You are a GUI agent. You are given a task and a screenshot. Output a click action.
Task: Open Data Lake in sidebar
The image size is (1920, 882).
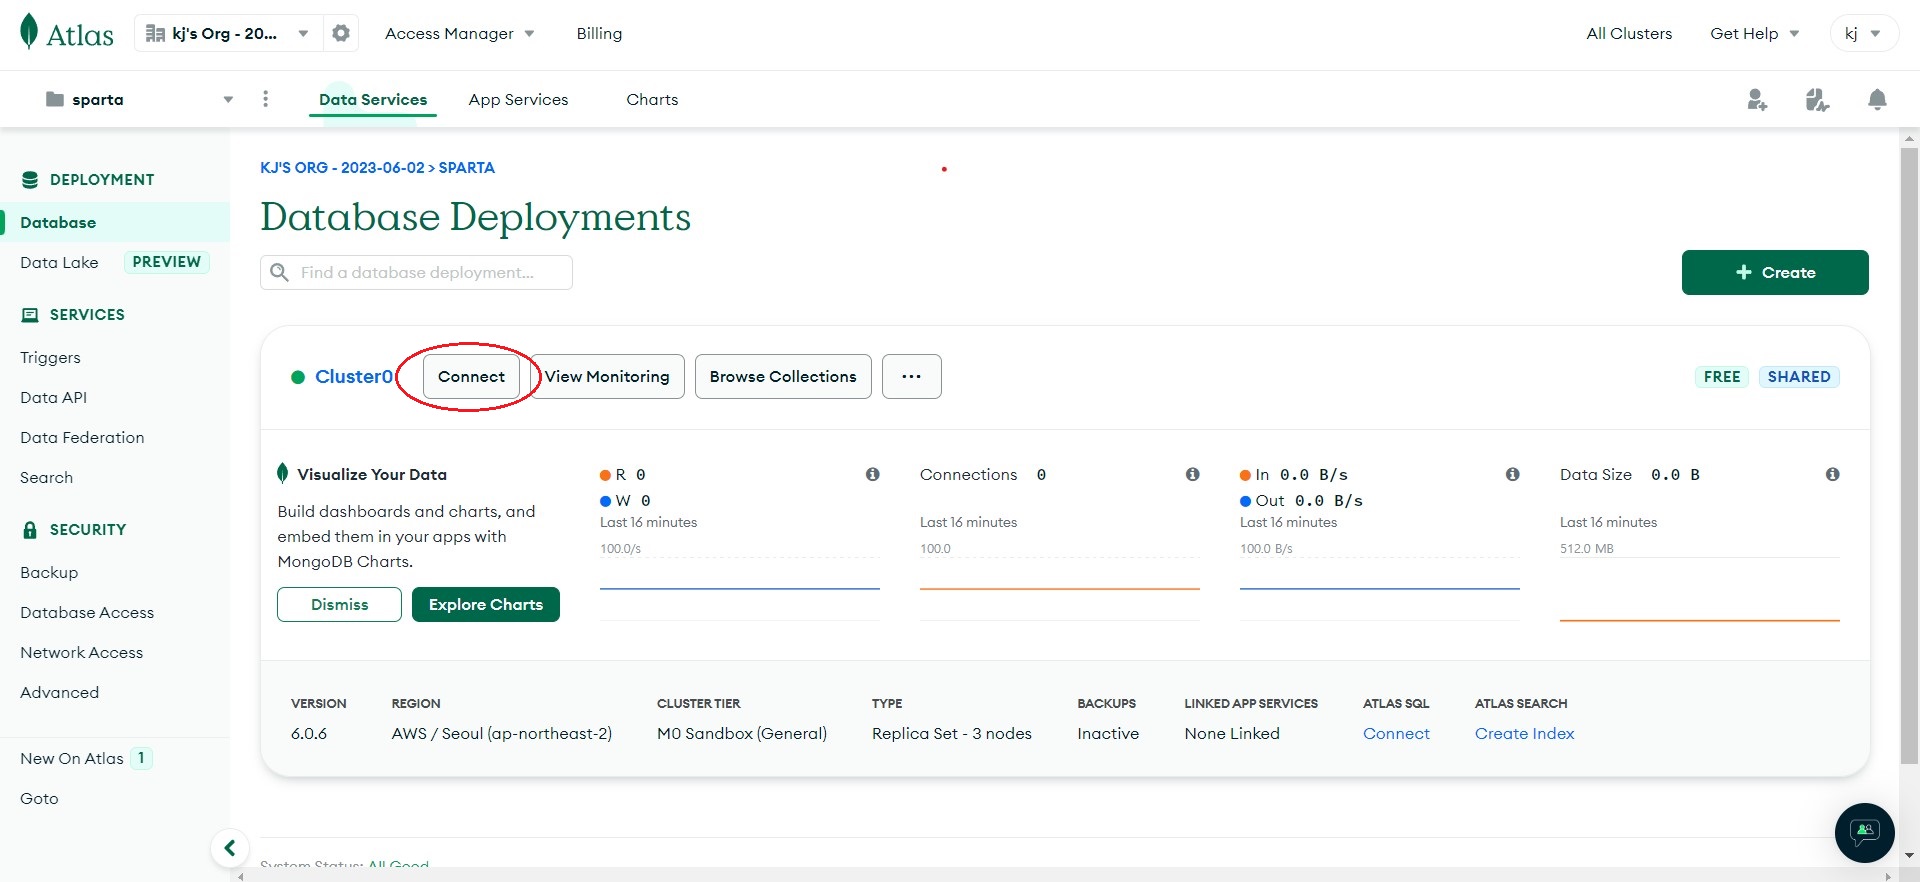59,262
